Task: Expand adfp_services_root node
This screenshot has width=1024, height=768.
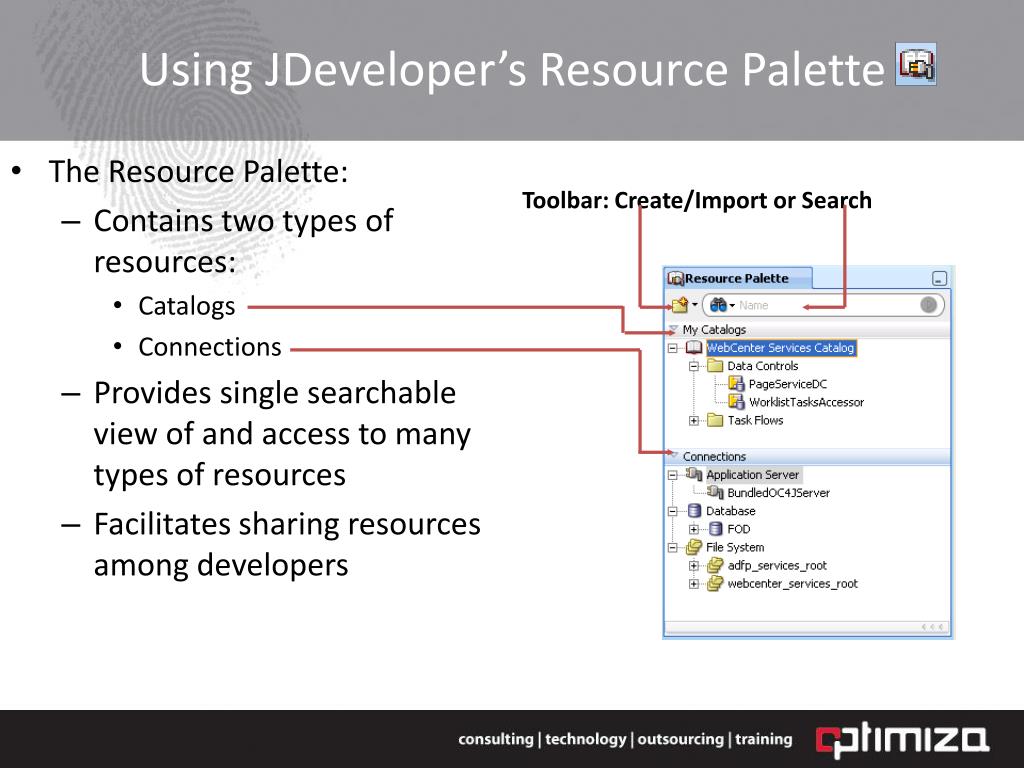Action: coord(694,566)
